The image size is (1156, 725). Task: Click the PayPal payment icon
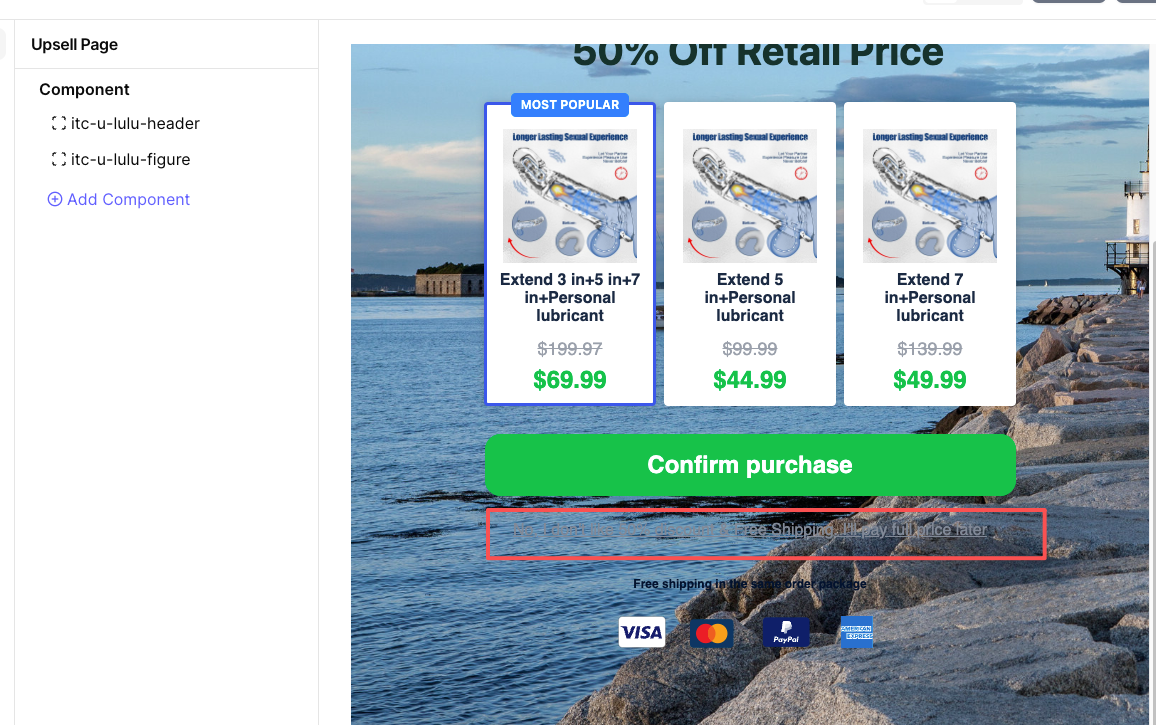786,633
